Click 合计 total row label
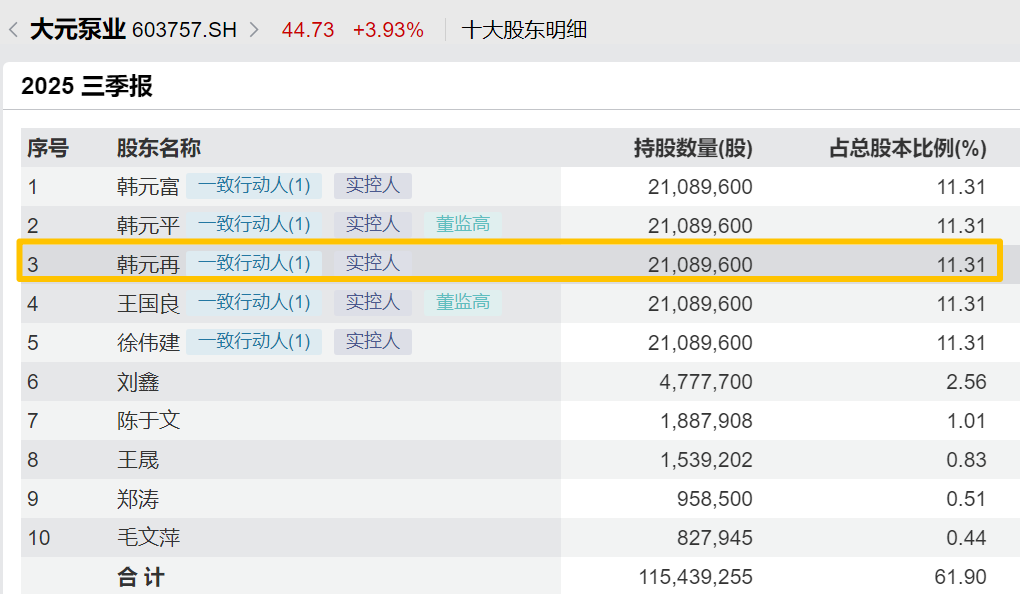 click(x=141, y=577)
